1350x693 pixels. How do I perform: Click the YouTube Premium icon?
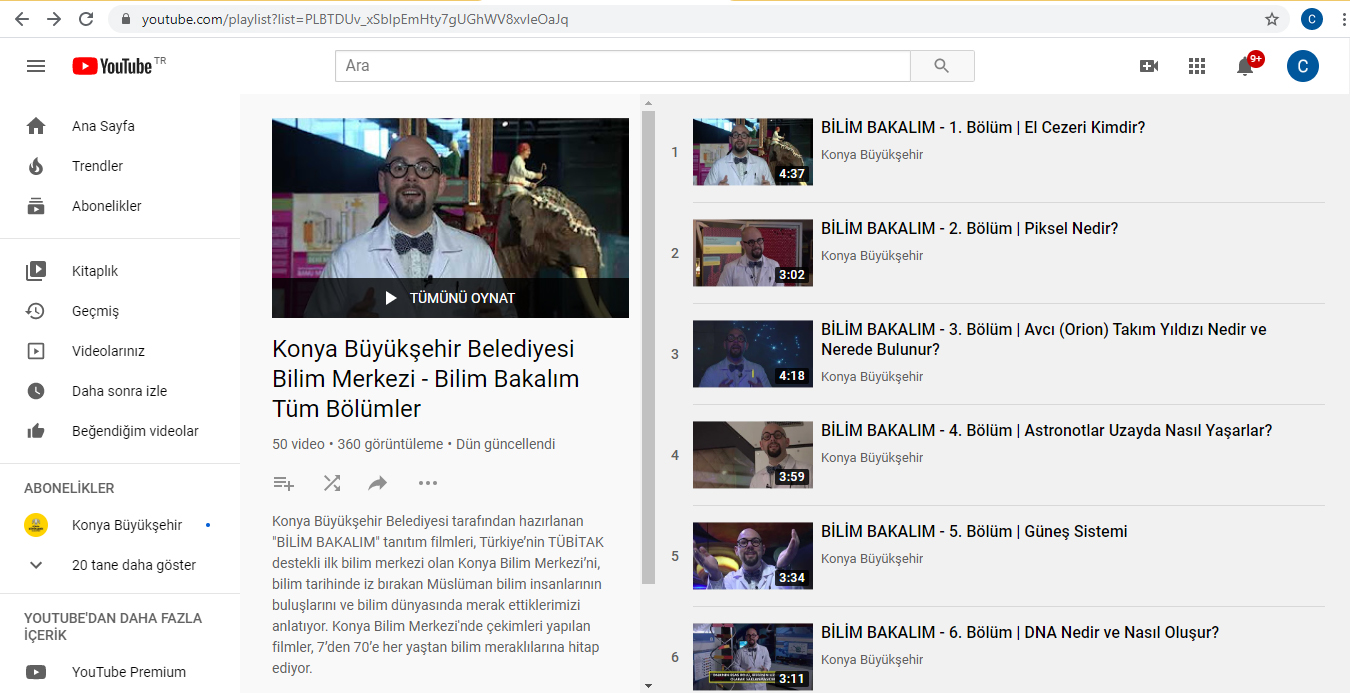(x=36, y=672)
